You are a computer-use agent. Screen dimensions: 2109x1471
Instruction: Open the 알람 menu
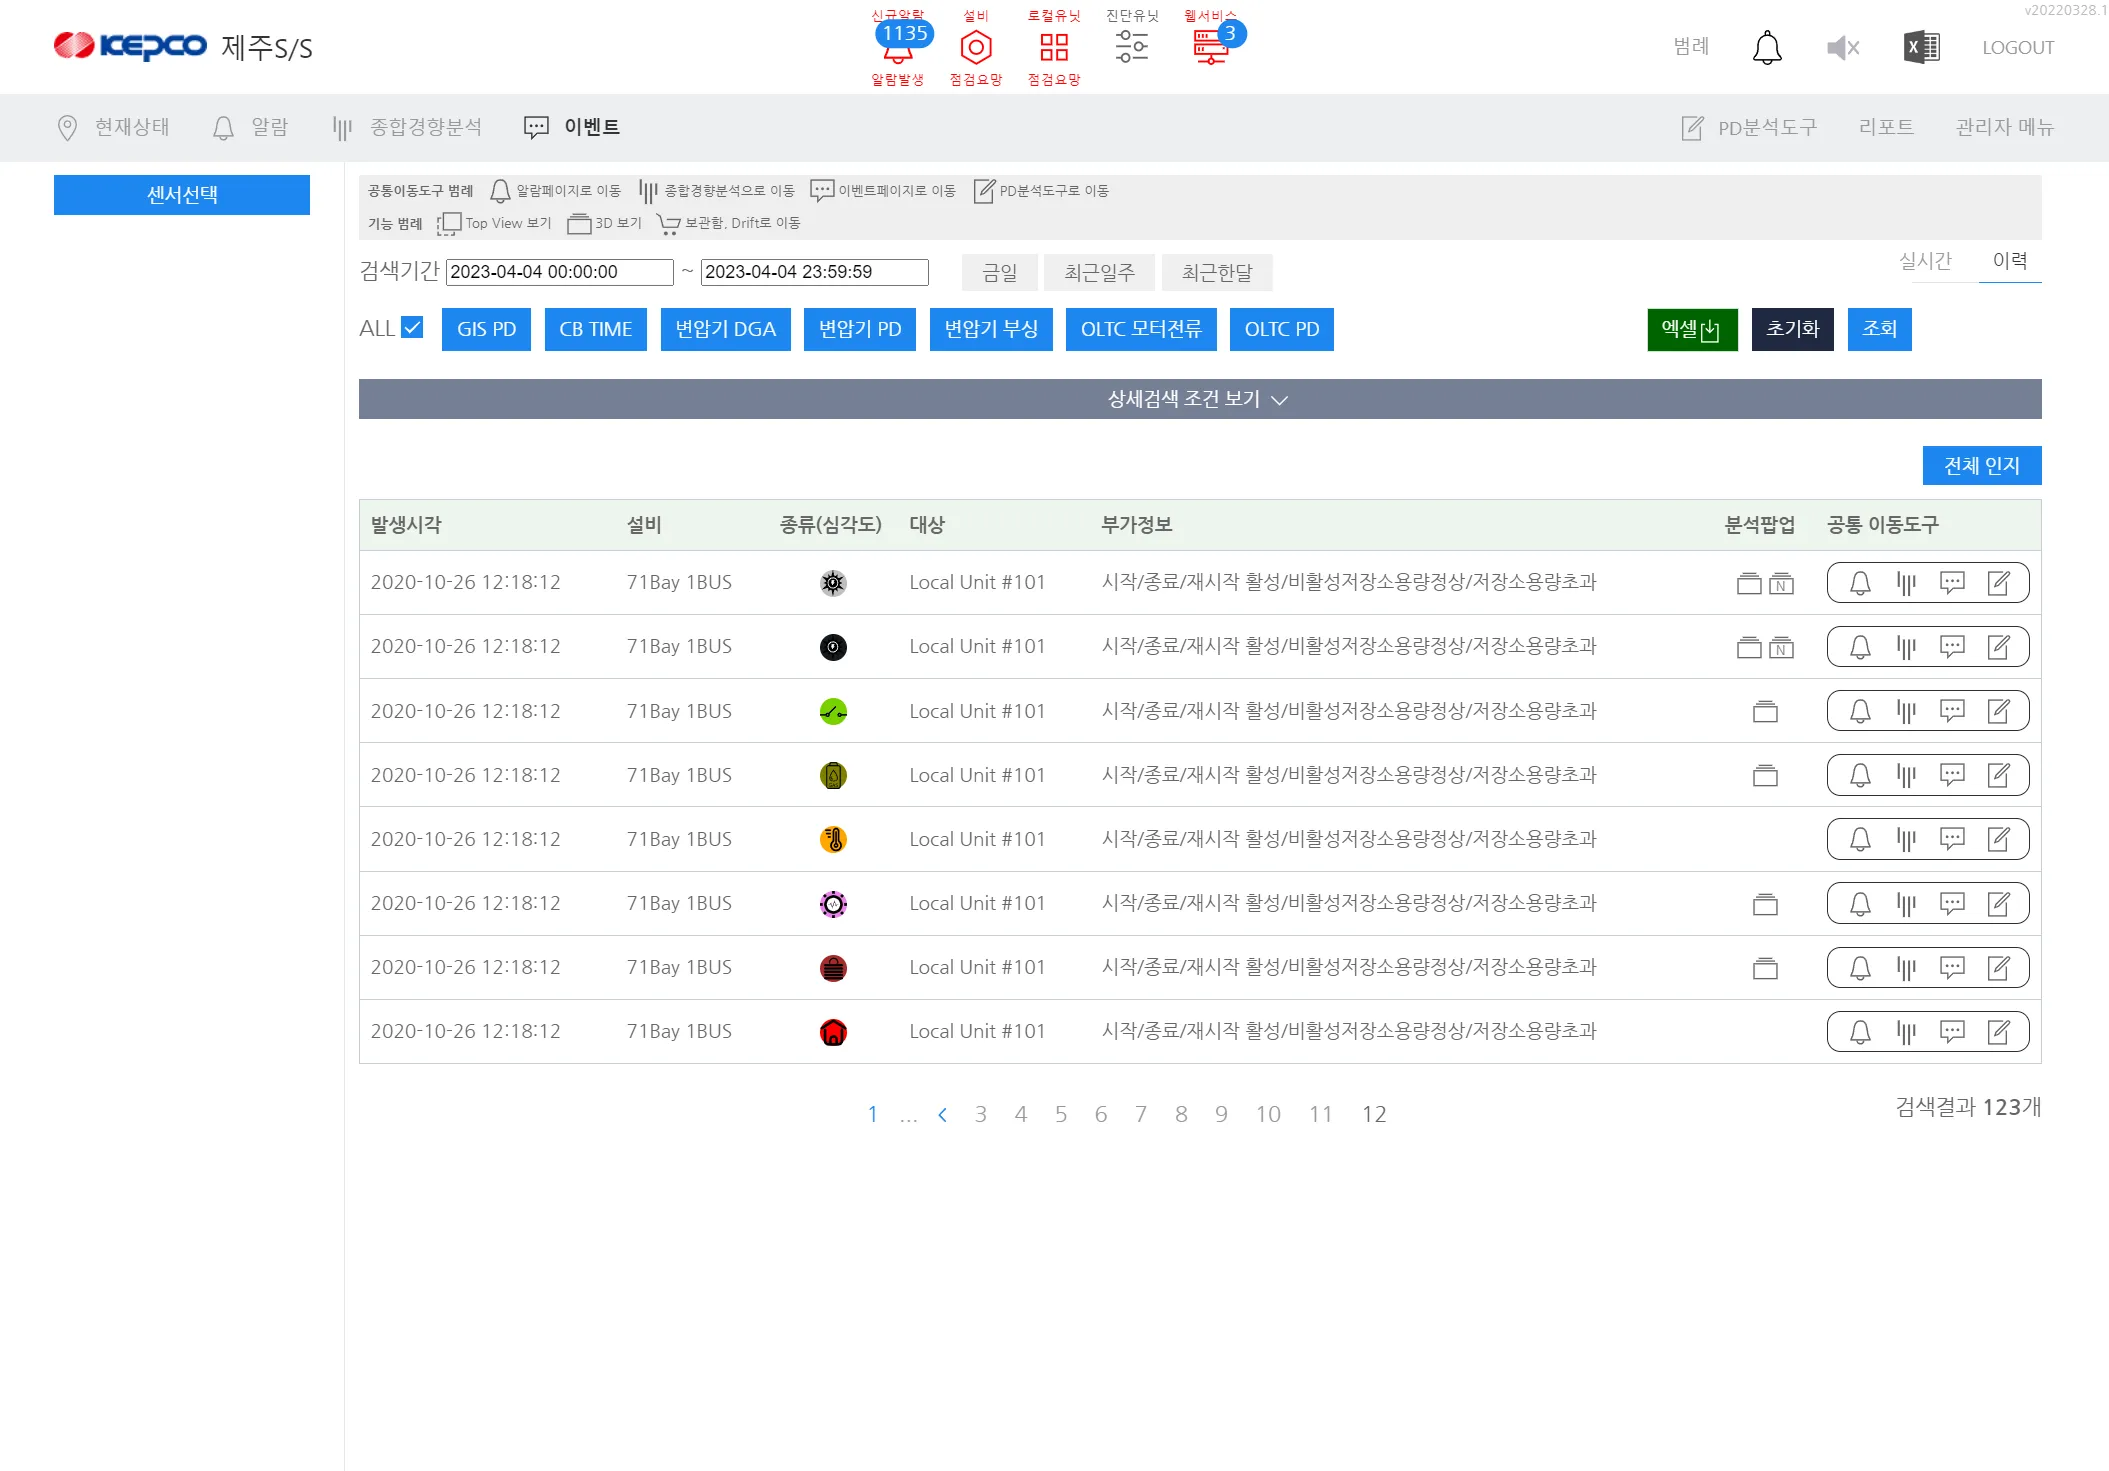(250, 127)
